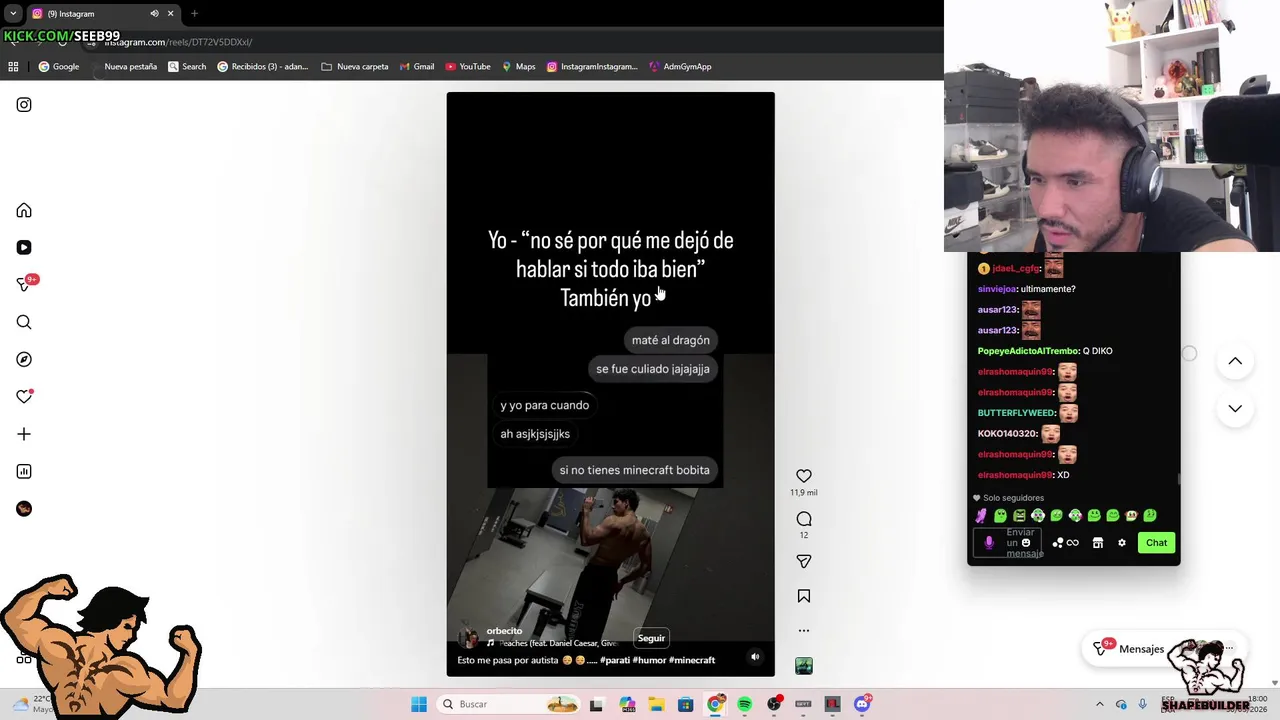Click username KOKO140320 in chat
Image resolution: width=1280 pixels, height=720 pixels.
(x=1007, y=434)
